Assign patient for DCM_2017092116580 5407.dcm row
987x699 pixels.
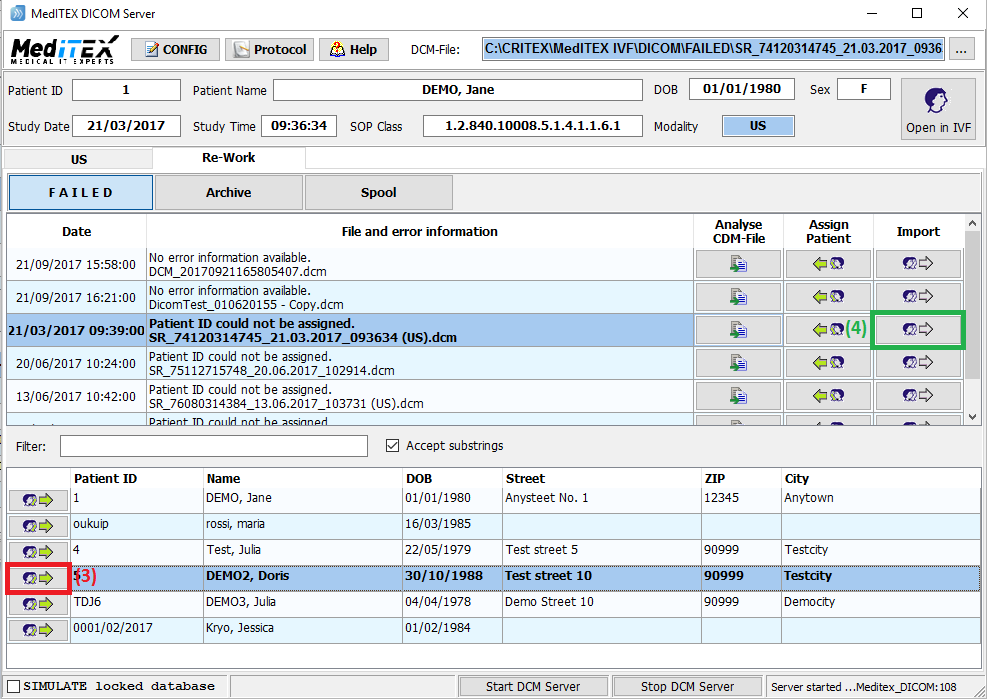coord(828,264)
